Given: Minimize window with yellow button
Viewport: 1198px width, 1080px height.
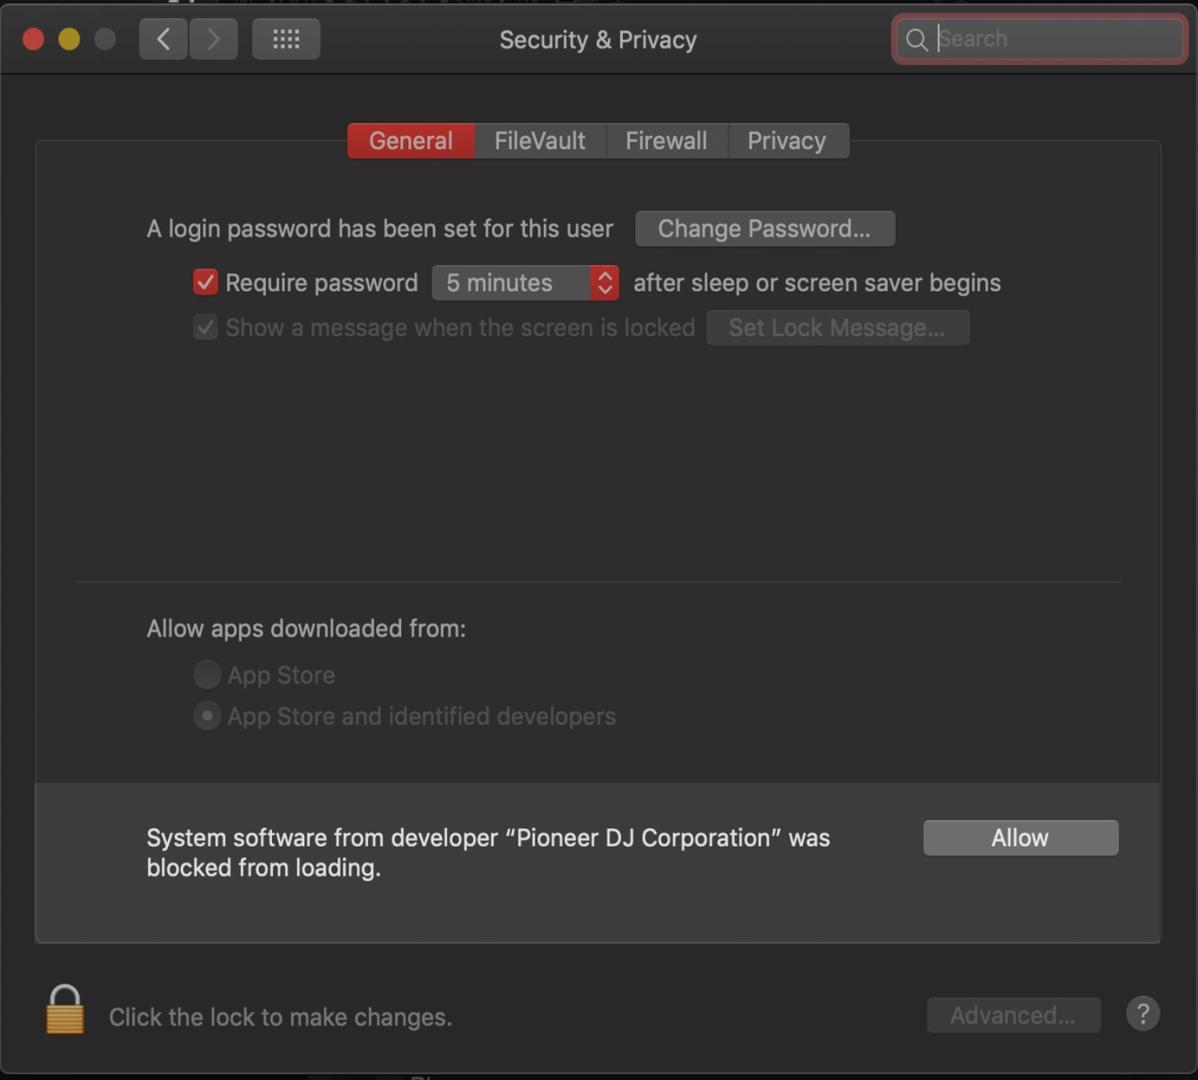Looking at the screenshot, I should [69, 39].
